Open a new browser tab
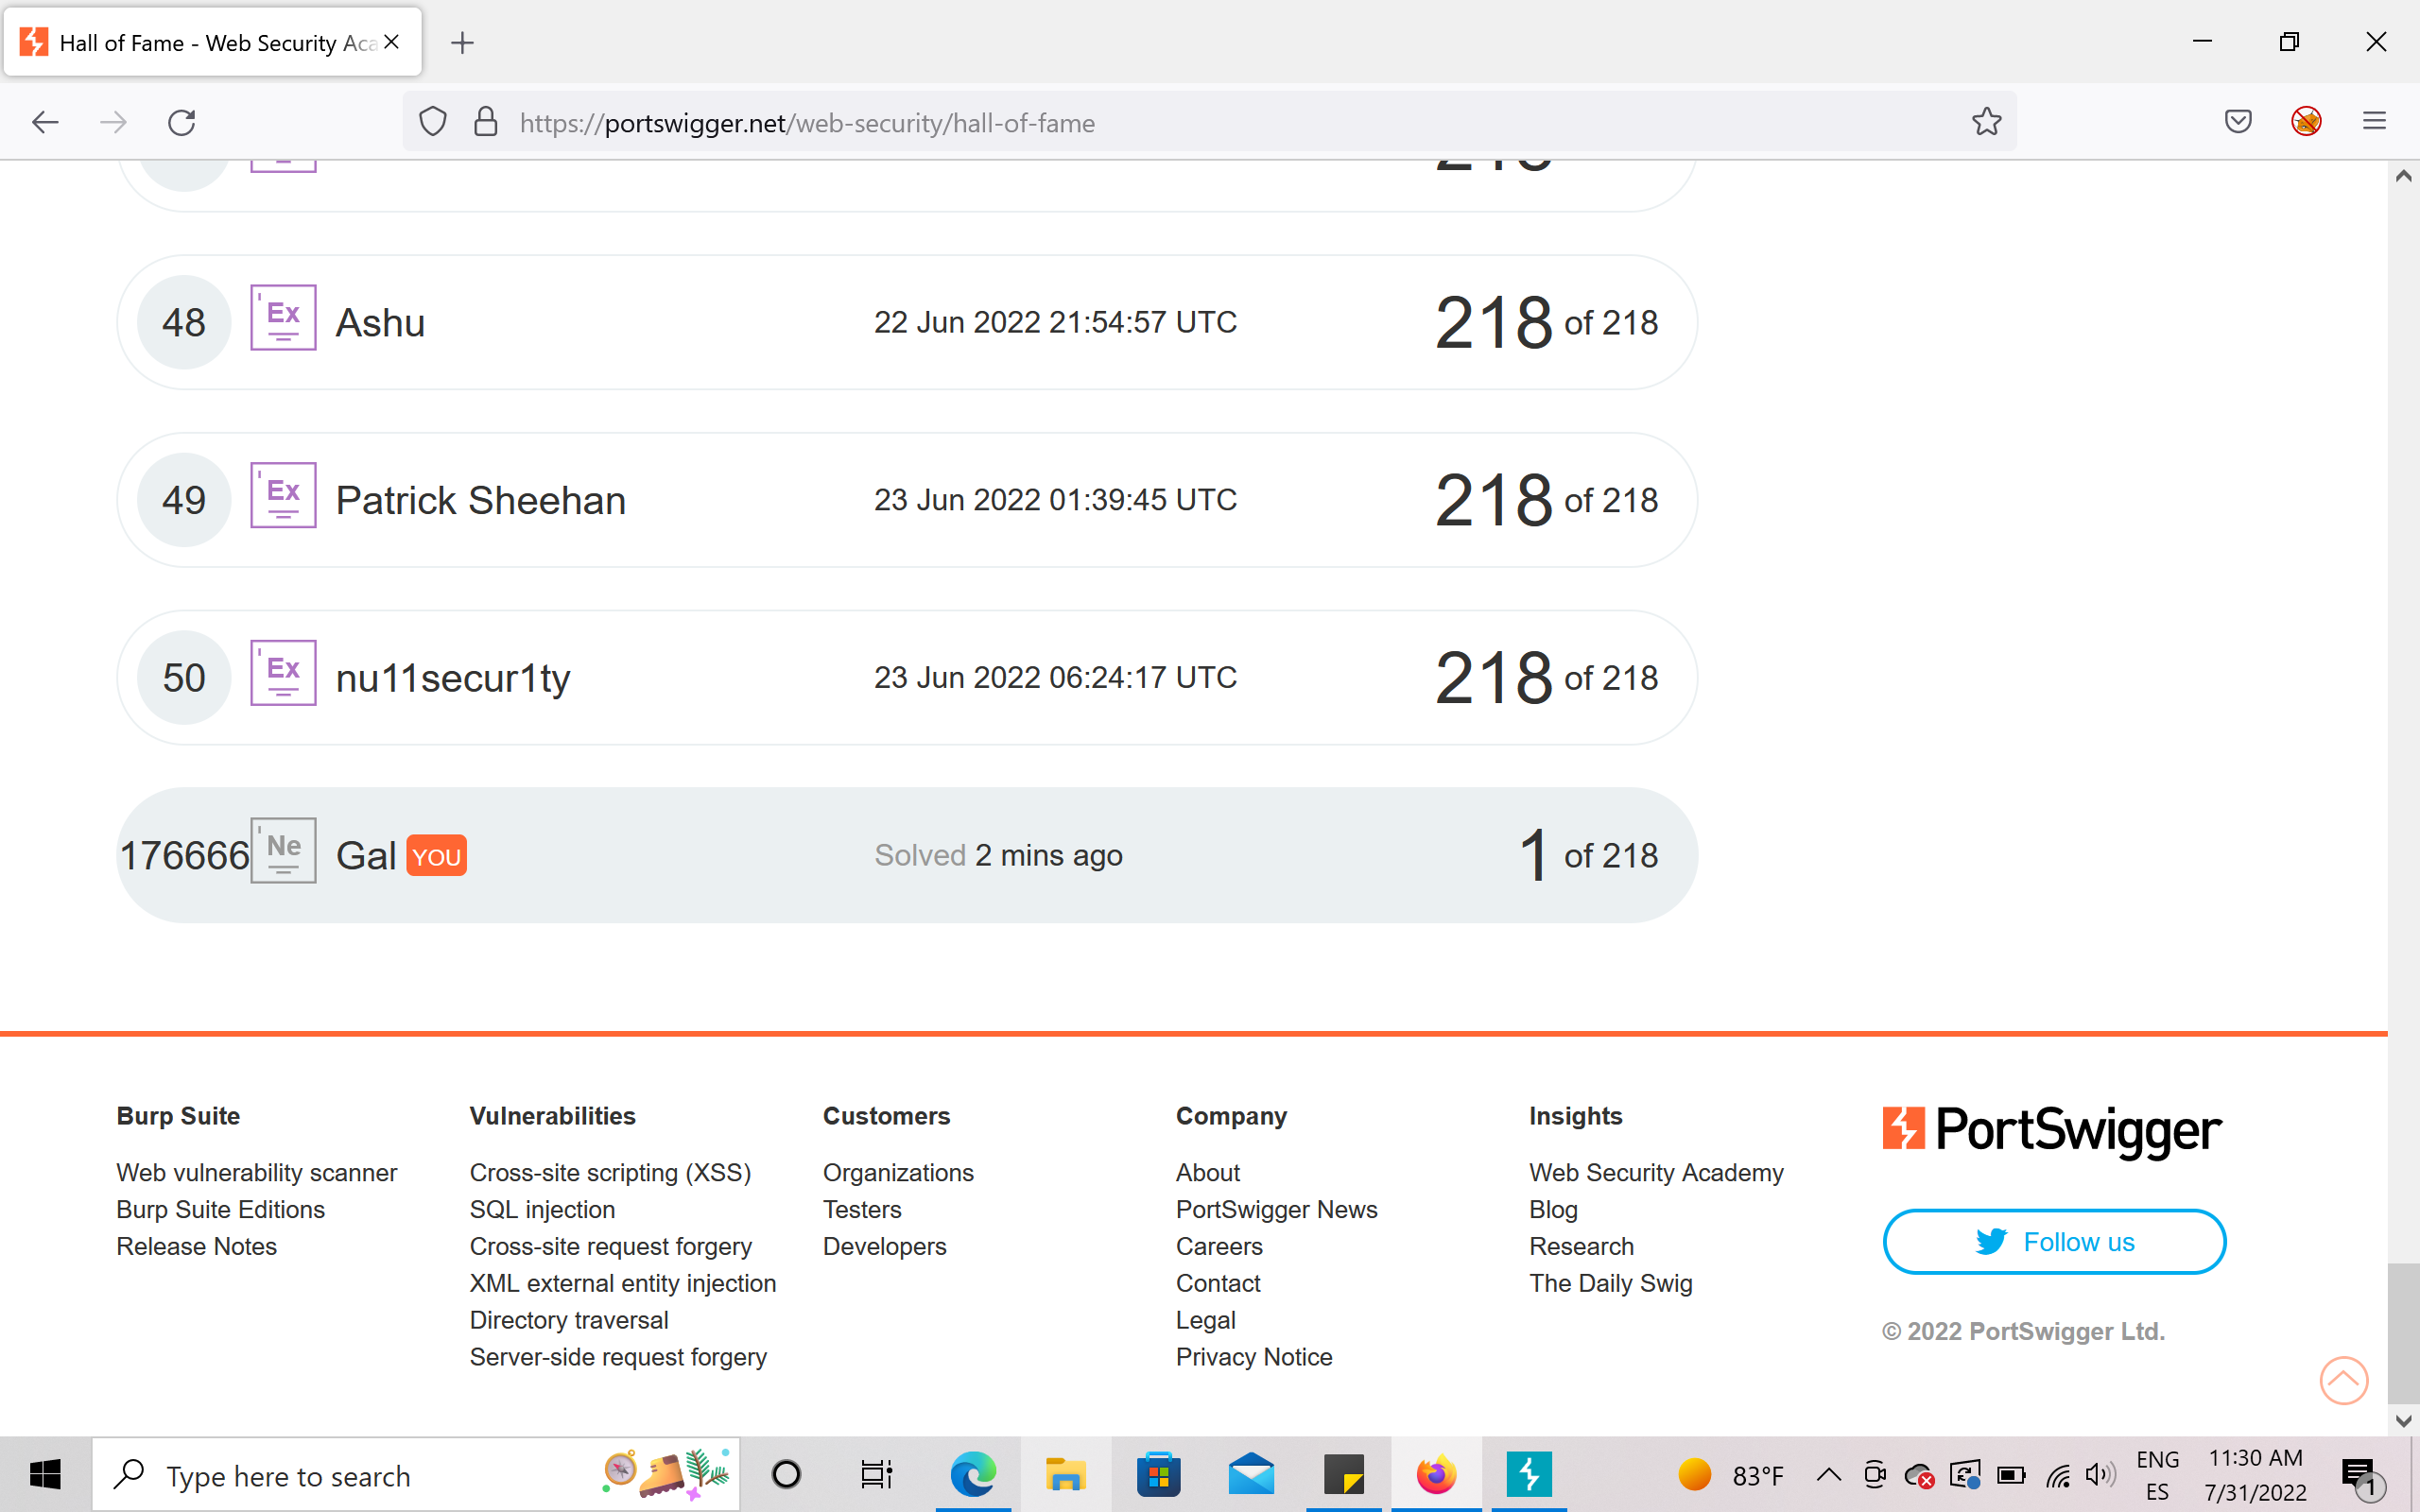The width and height of the screenshot is (2420, 1512). [x=461, y=42]
